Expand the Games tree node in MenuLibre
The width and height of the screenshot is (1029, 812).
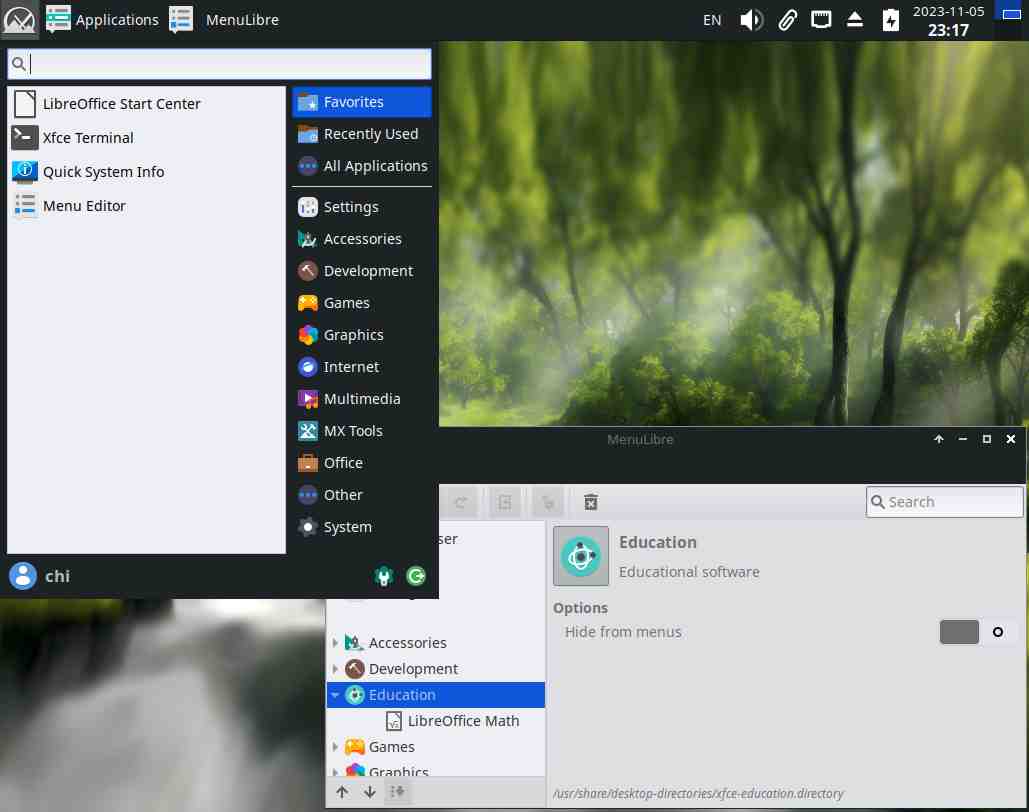tap(335, 747)
